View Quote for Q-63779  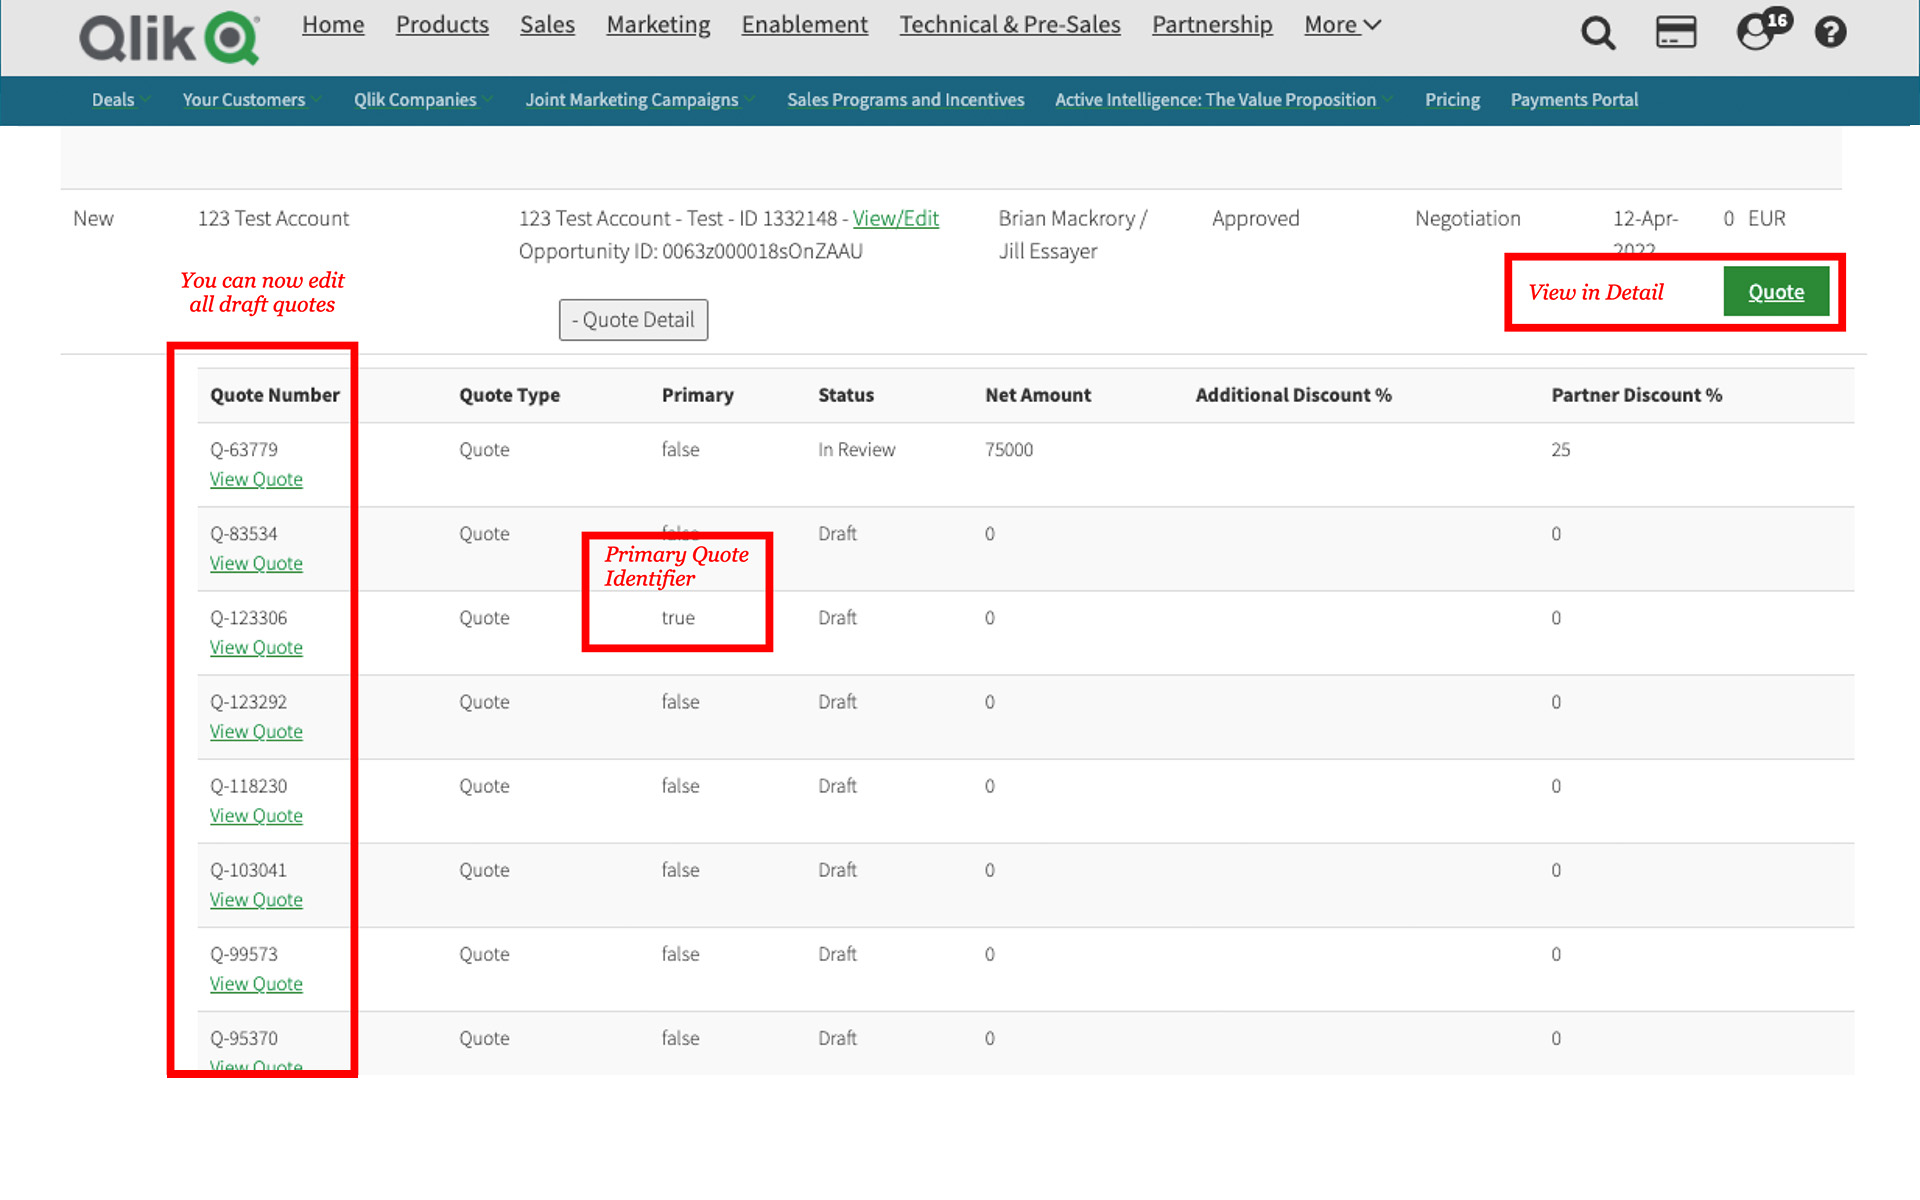[256, 480]
